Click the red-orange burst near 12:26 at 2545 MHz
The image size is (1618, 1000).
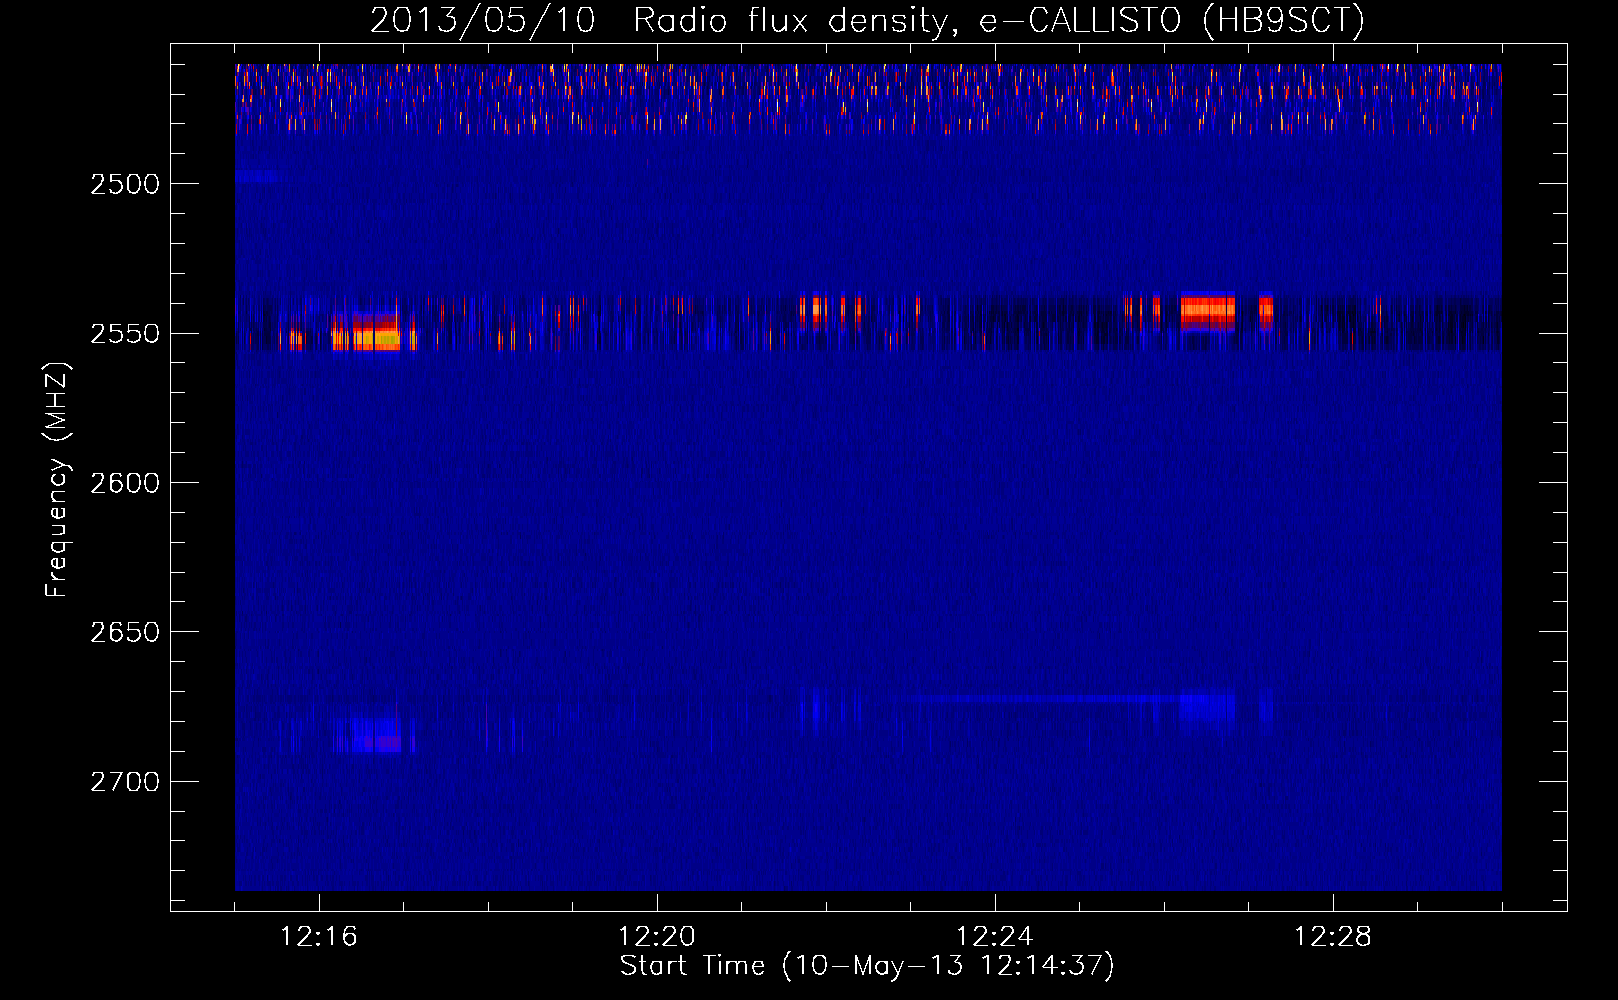click(1208, 311)
